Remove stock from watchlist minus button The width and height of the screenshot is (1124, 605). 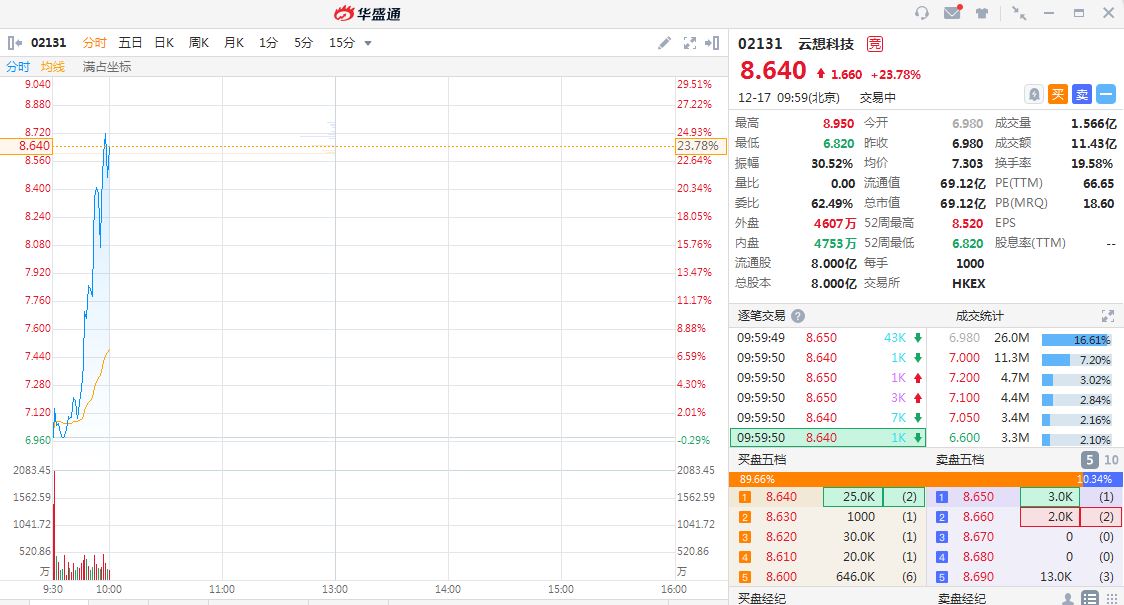coord(1106,94)
